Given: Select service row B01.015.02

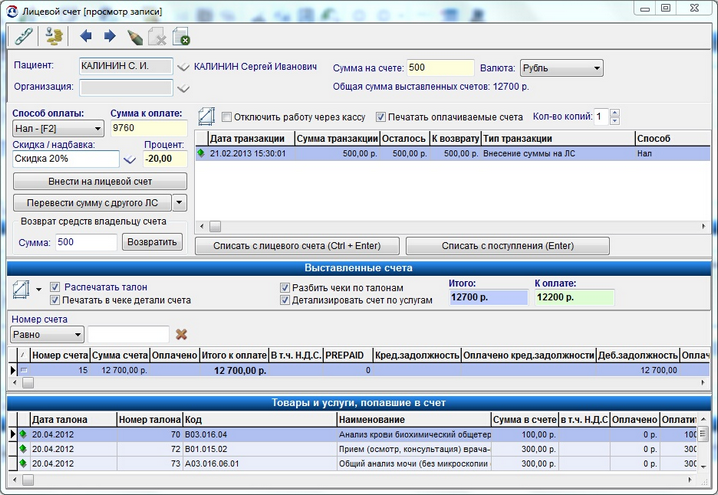Looking at the screenshot, I should [353, 449].
